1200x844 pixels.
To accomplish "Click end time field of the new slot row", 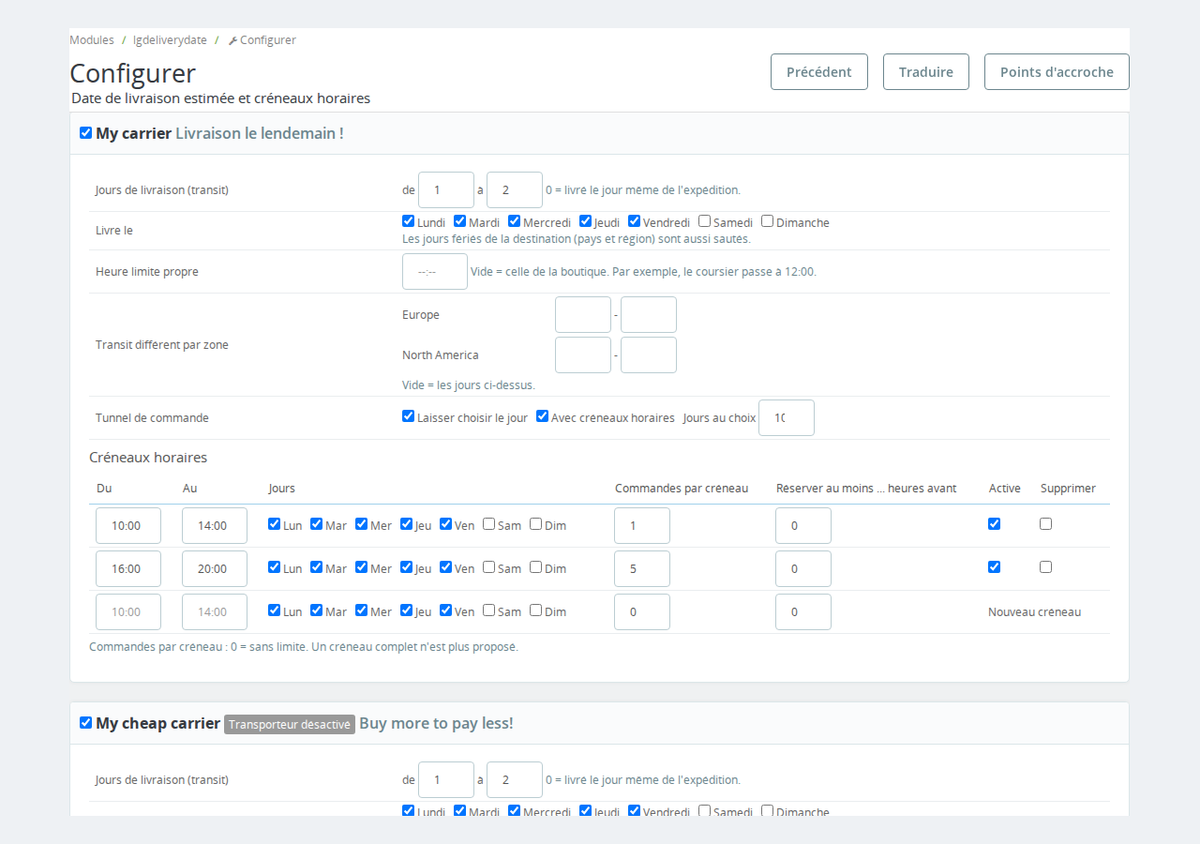I will pyautogui.click(x=214, y=612).
